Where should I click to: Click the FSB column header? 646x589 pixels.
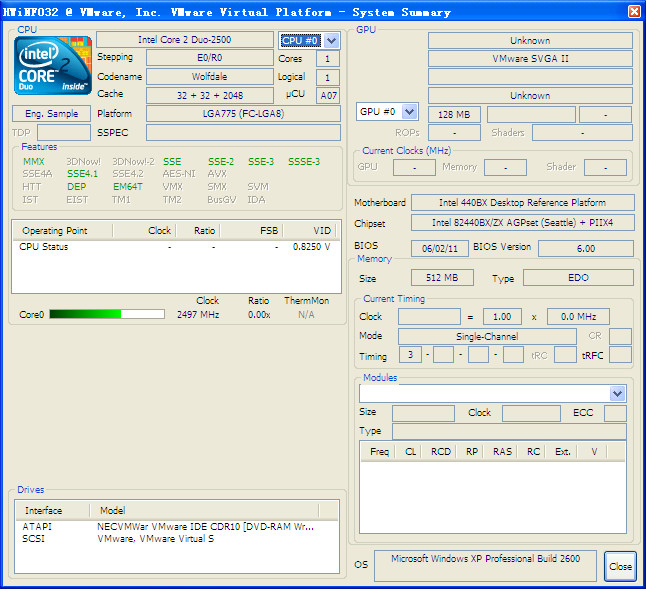point(252,231)
